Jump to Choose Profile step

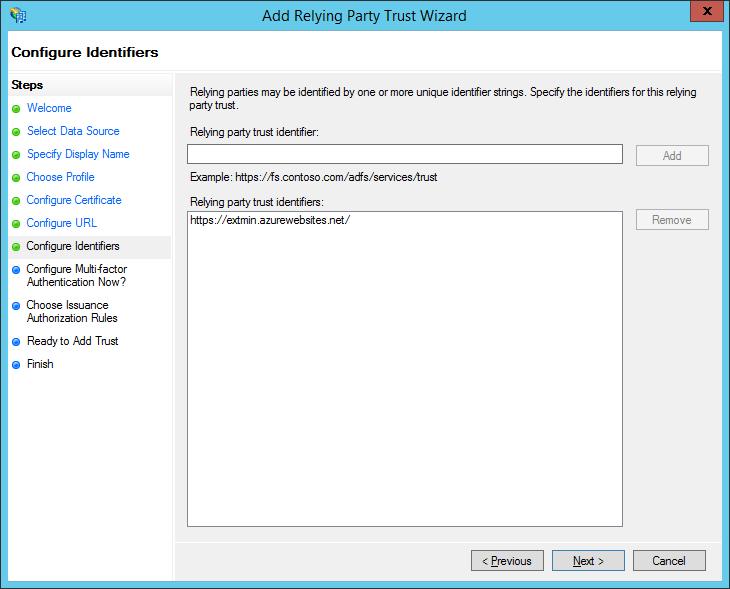pyautogui.click(x=60, y=177)
